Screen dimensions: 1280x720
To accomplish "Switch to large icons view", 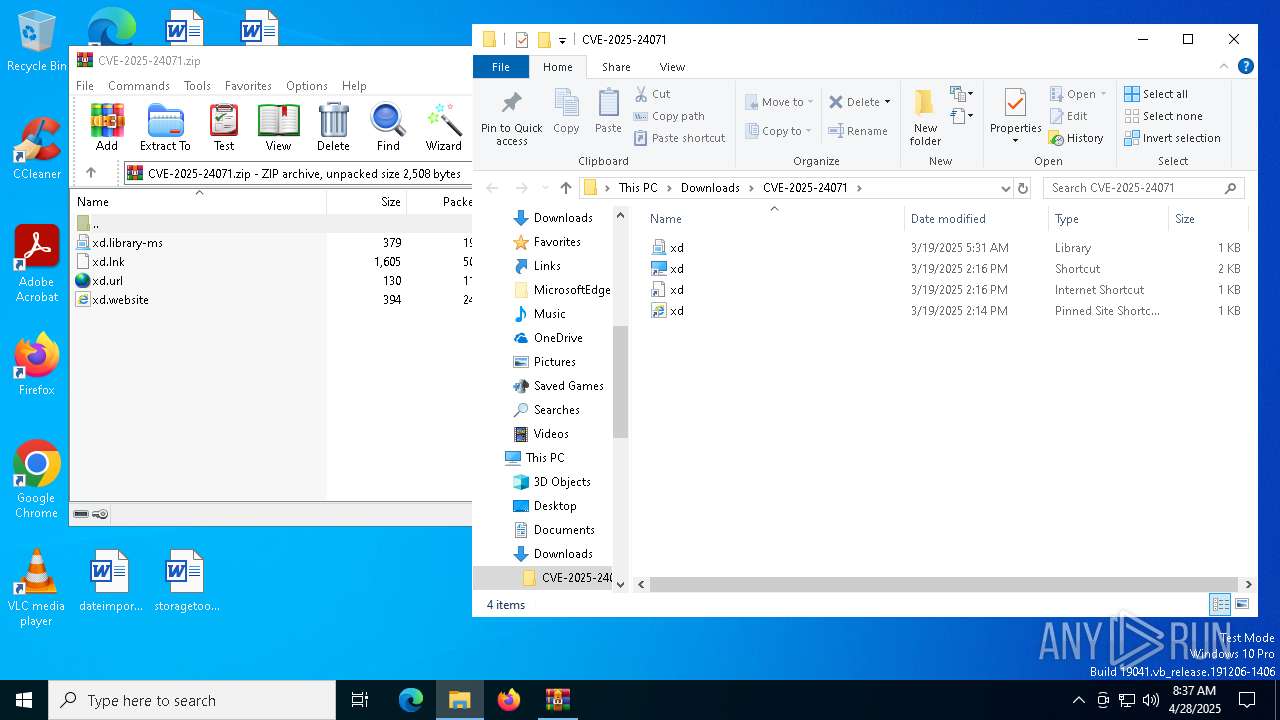I will coord(1242,604).
